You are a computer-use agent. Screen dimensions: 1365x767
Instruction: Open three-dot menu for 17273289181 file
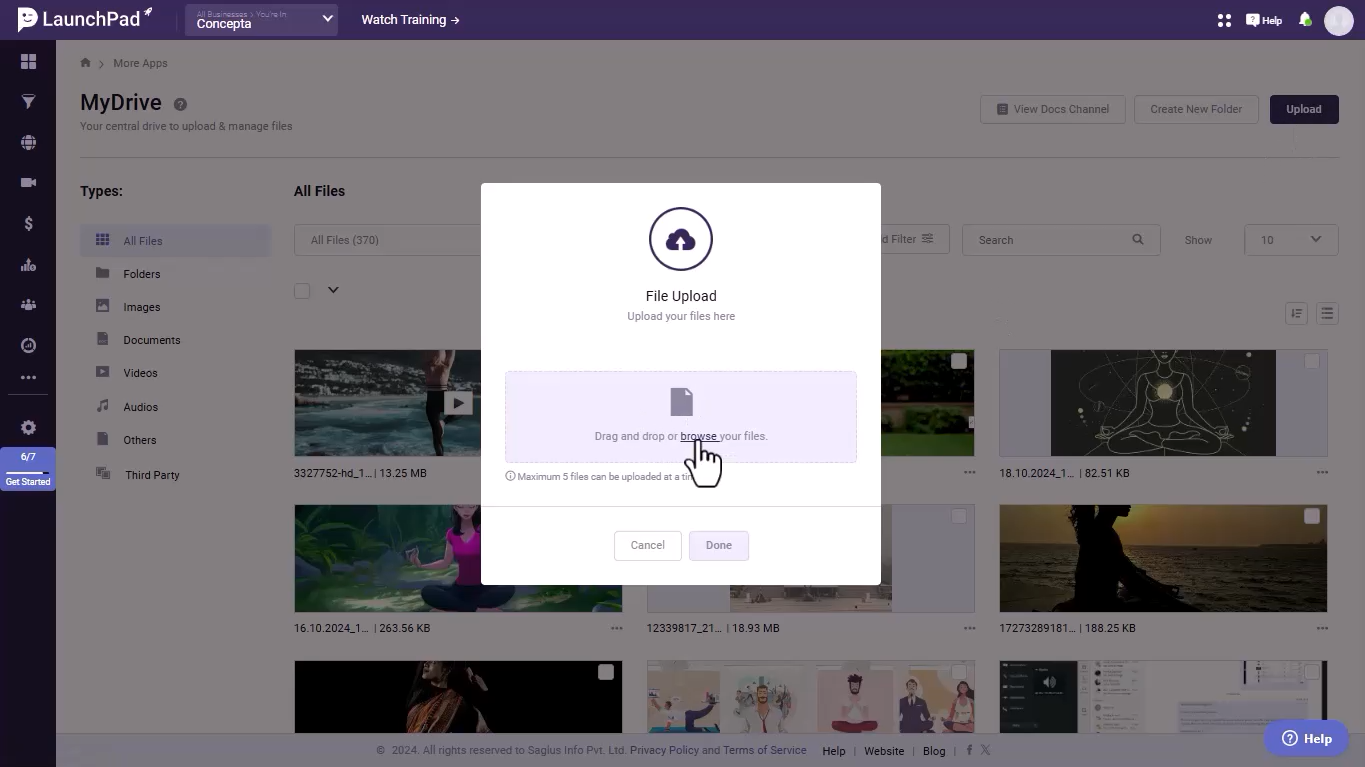[1322, 628]
